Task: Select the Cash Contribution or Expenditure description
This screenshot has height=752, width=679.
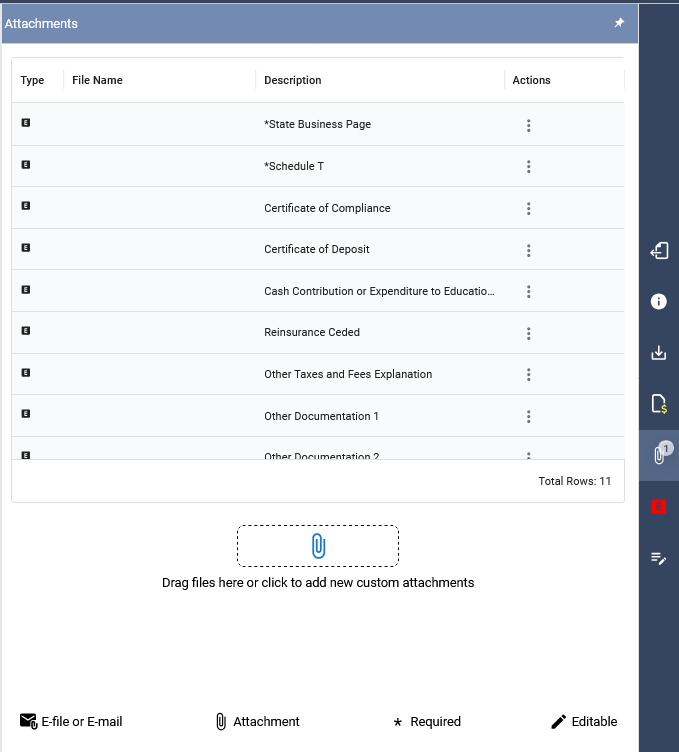Action: (x=379, y=291)
